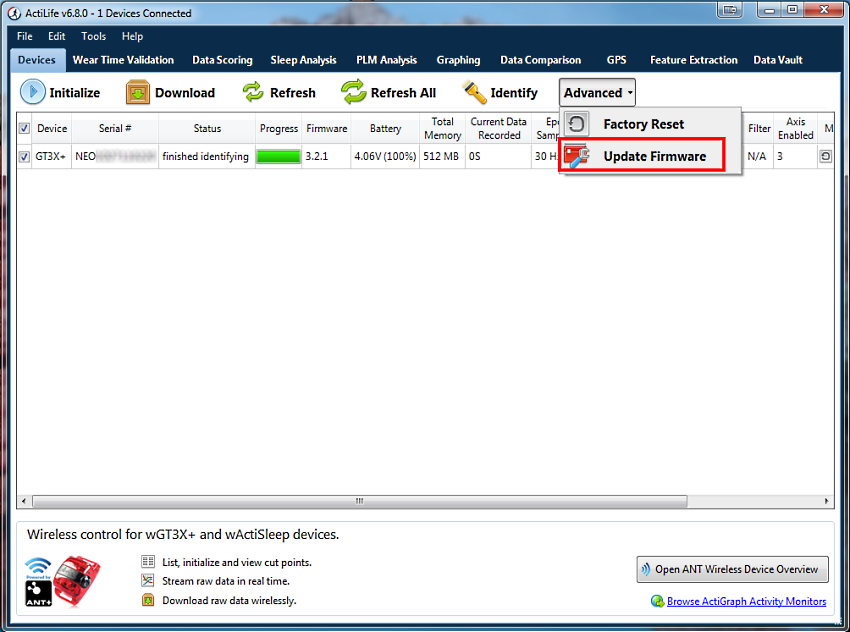Click the Identify flashlight icon
Screen dimensions: 850x632
[474, 93]
